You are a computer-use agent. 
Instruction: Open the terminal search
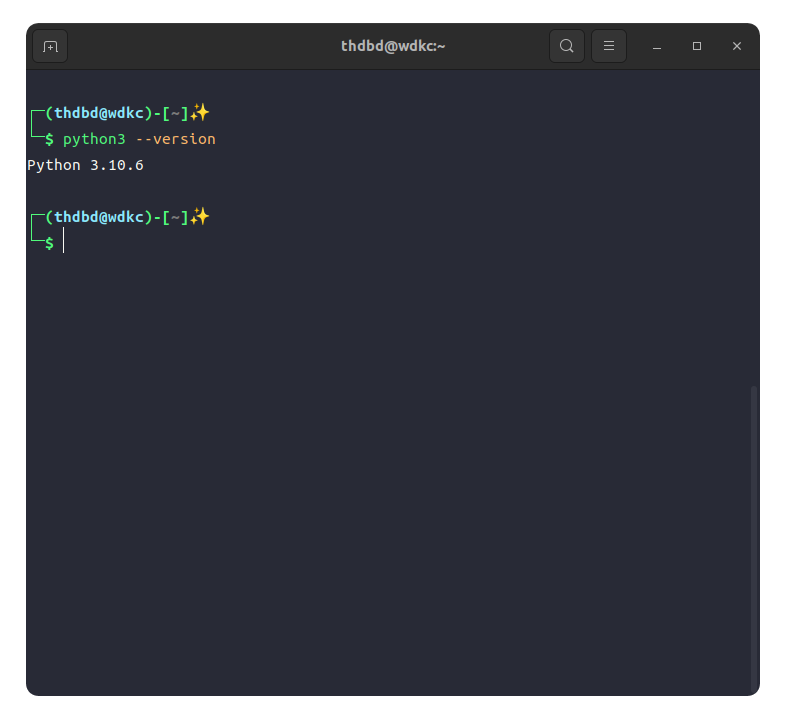566,46
